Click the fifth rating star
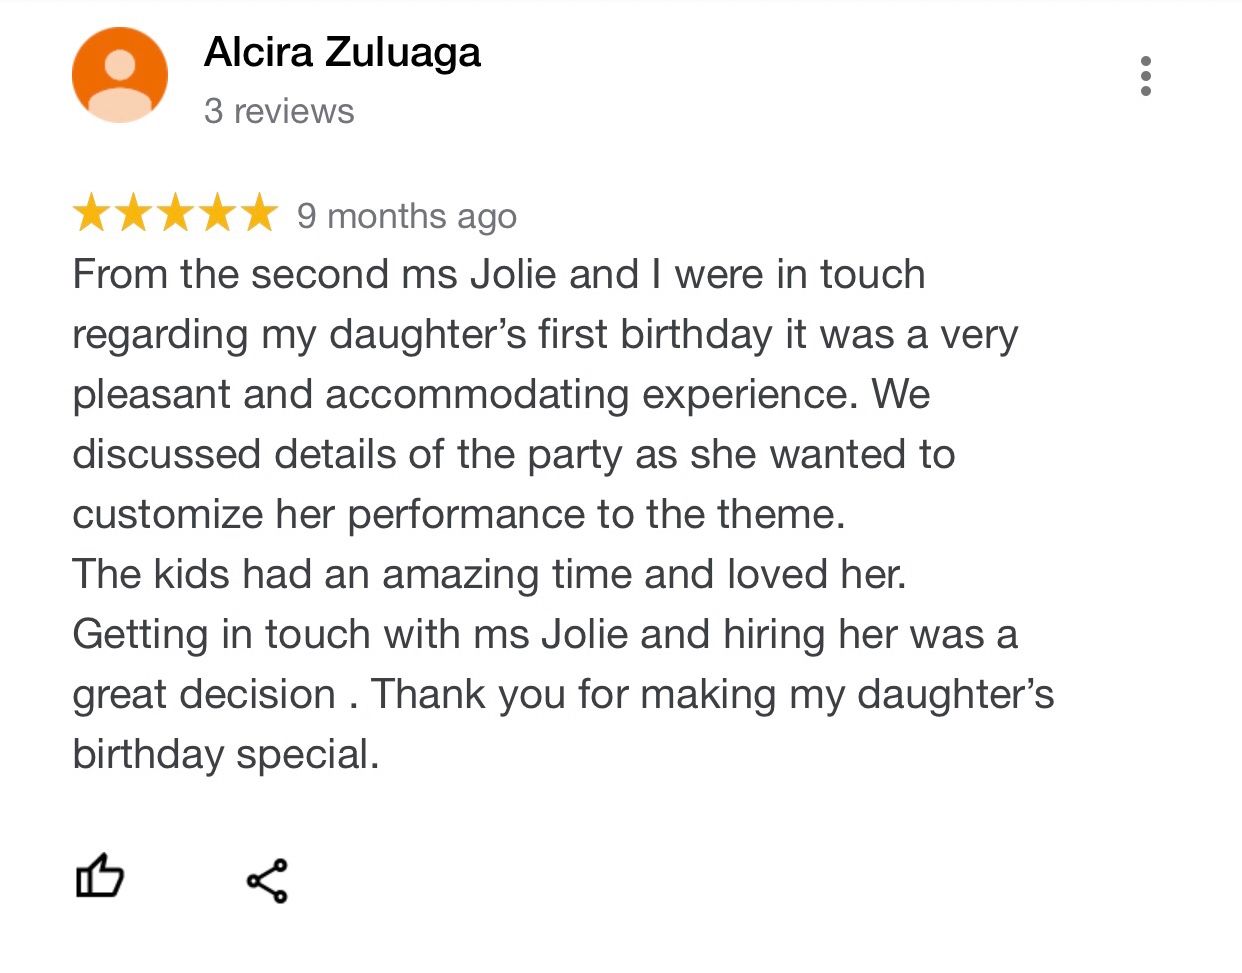The height and width of the screenshot is (973, 1242). [x=259, y=214]
